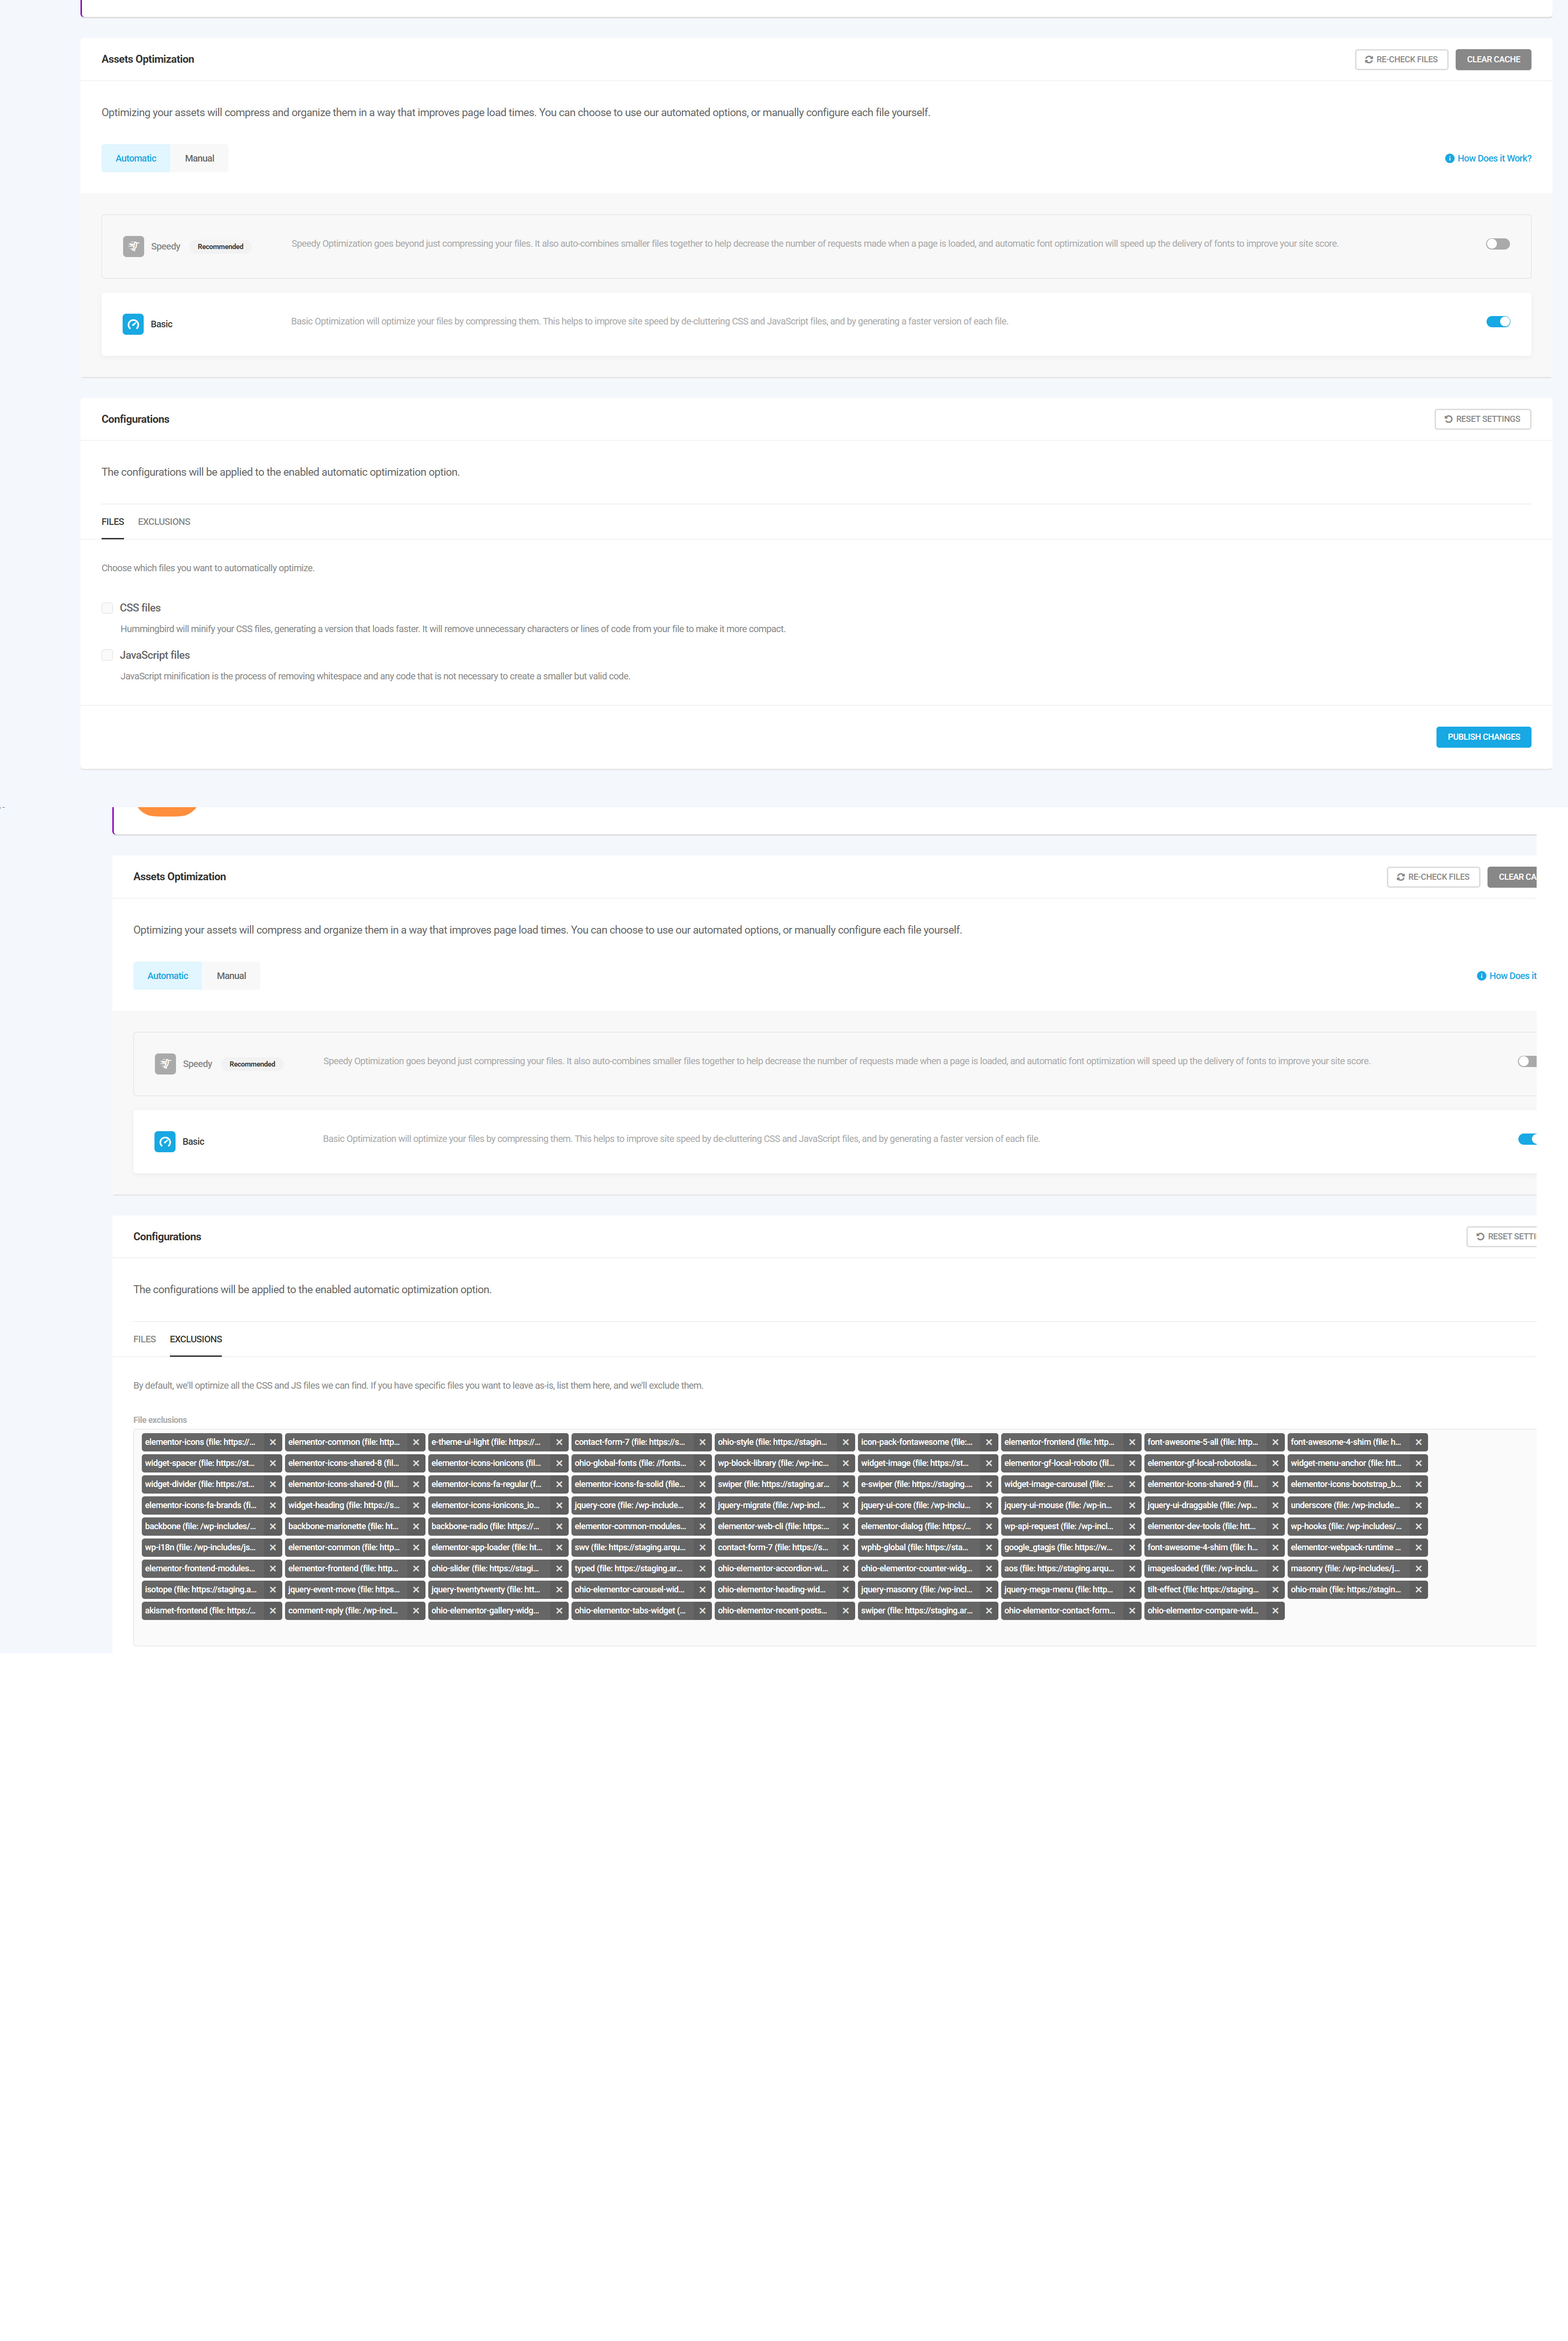Click the ohio-elementor-gallery-widget tag text
The height and width of the screenshot is (2341, 1568).
click(x=485, y=1610)
